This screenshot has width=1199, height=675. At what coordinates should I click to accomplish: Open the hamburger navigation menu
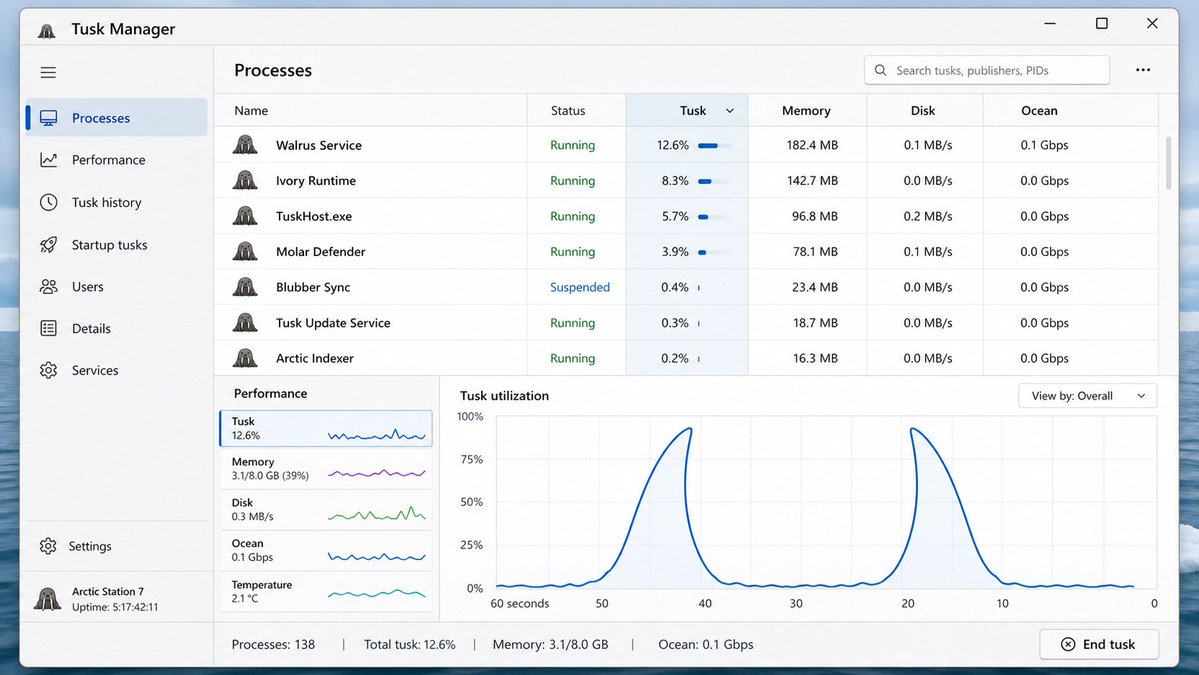tap(48, 73)
